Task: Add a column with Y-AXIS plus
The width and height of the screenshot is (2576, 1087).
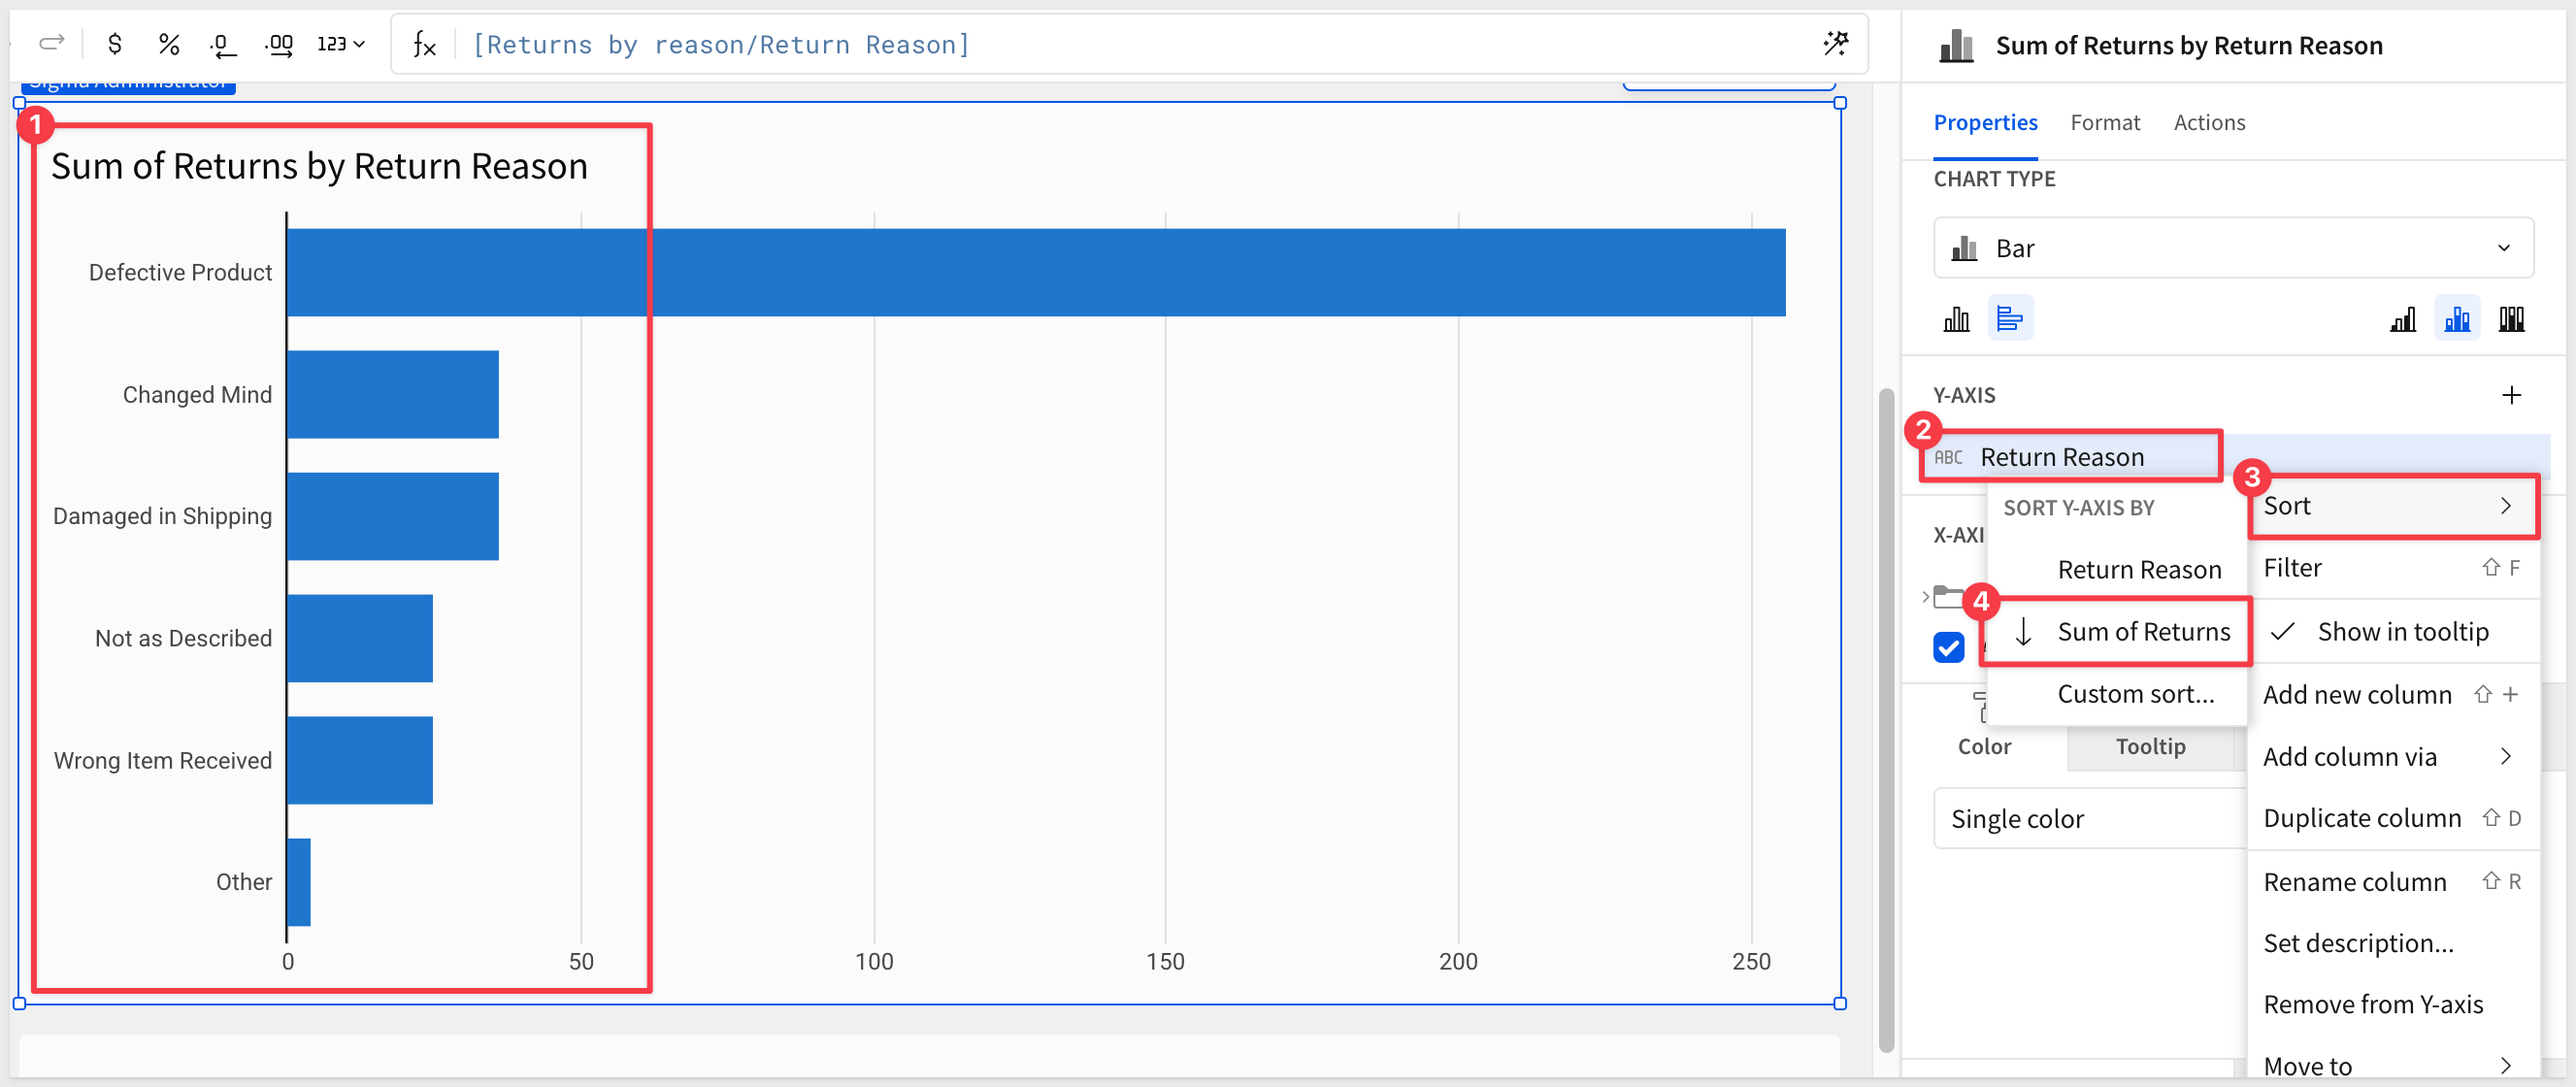Action: coord(2511,395)
